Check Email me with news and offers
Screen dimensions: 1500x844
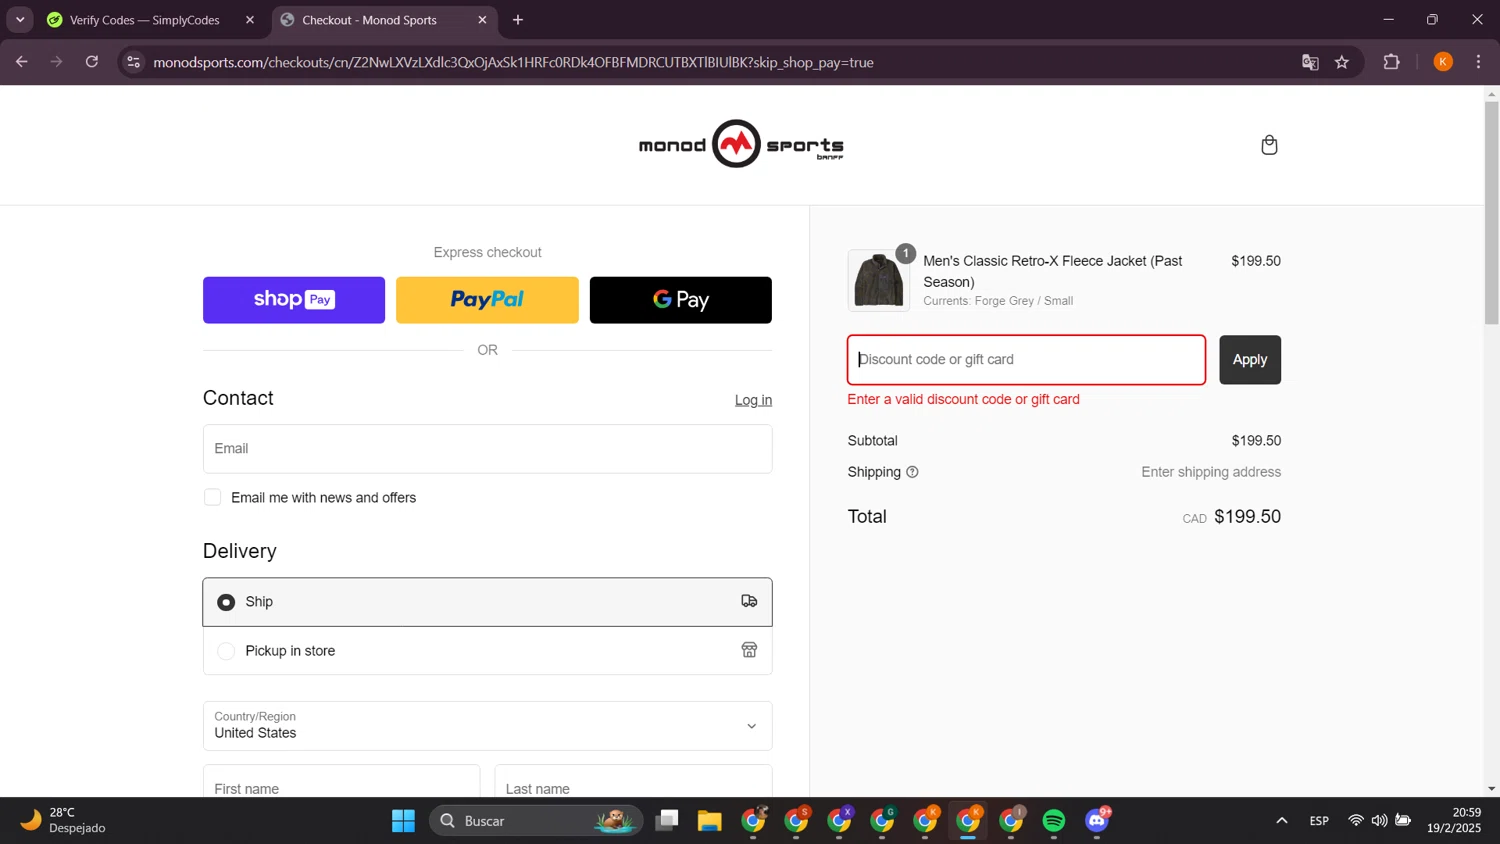pos(212,497)
